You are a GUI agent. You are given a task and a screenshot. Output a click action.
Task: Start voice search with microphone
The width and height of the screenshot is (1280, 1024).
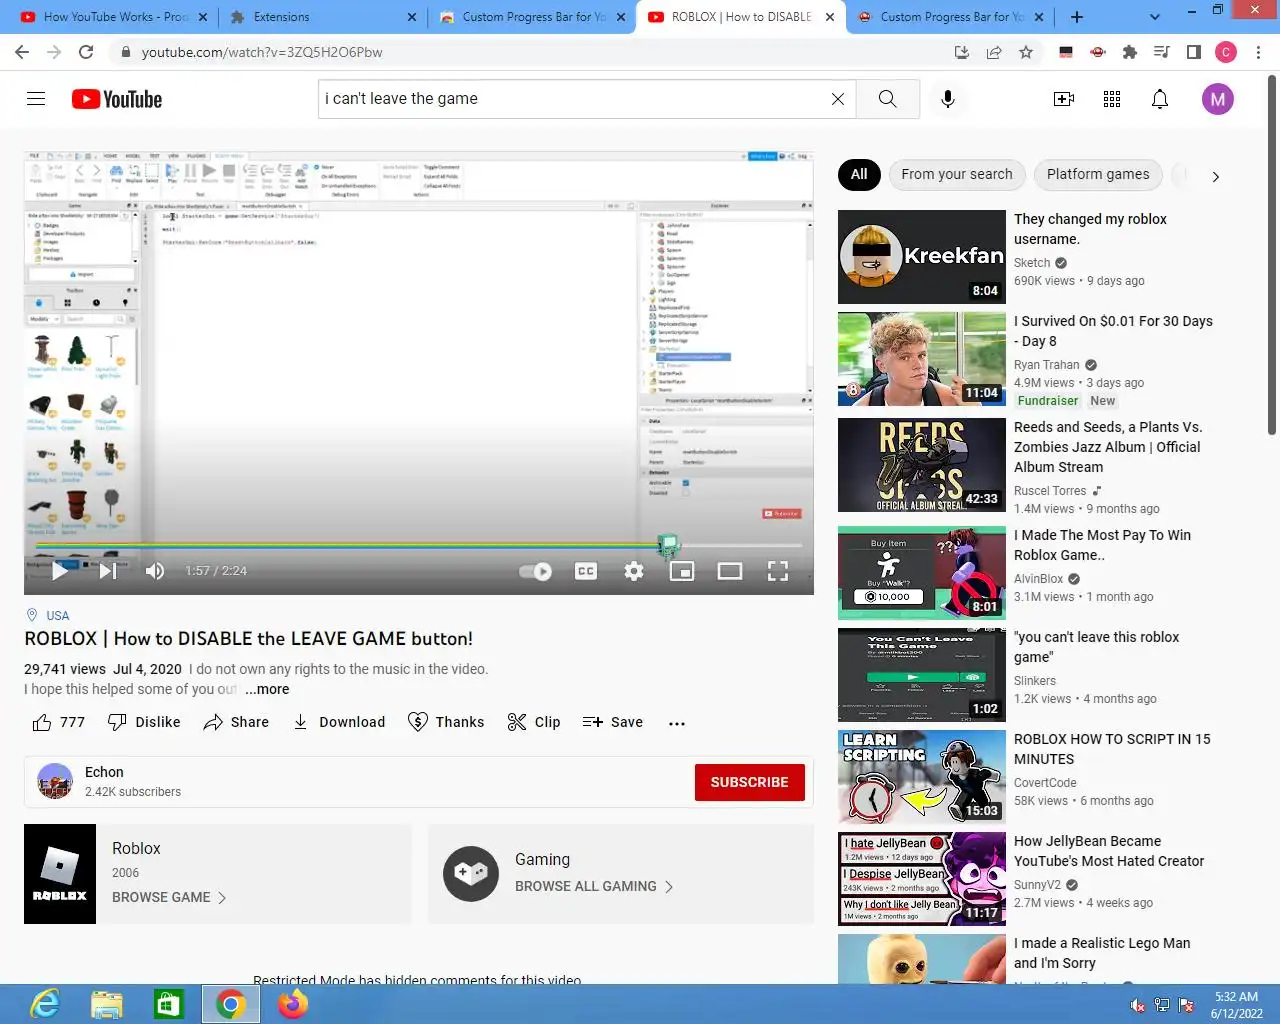click(948, 99)
